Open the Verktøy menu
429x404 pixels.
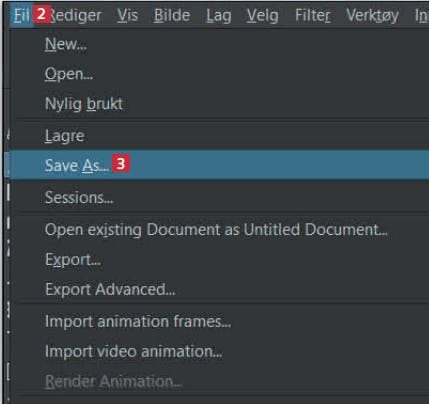pos(372,15)
